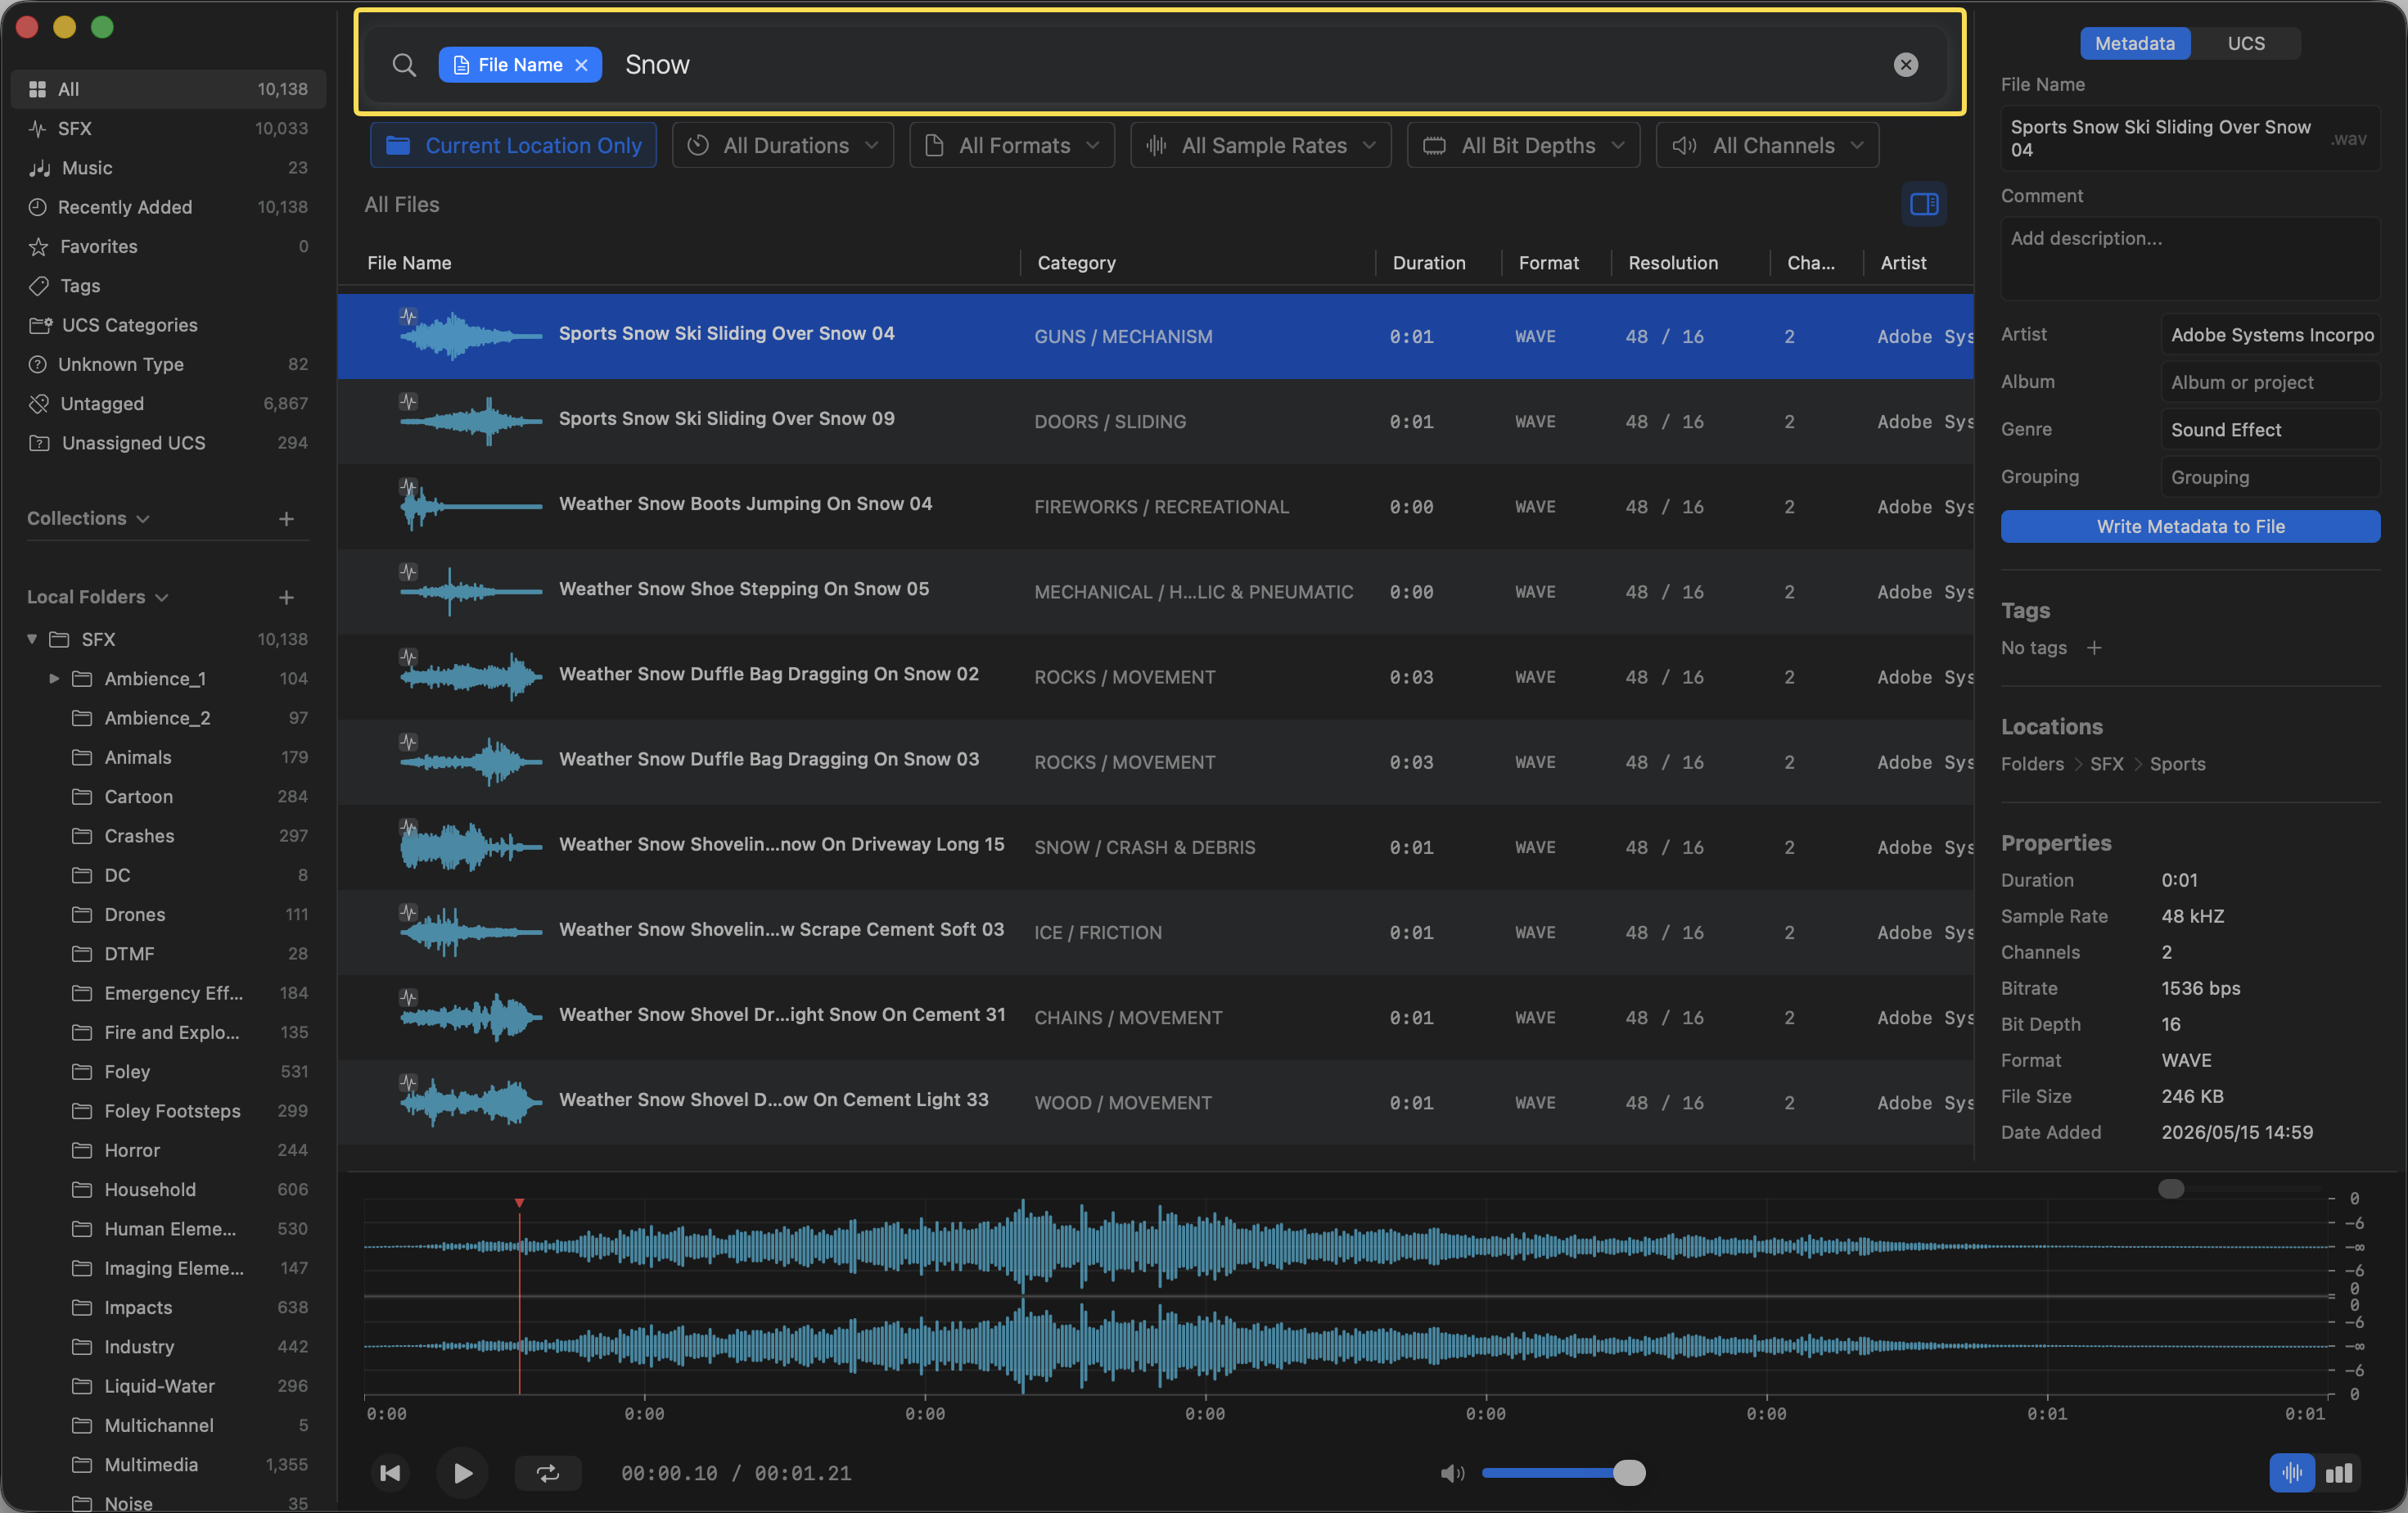
Task: Open the All Durations dropdown
Action: click(x=783, y=146)
